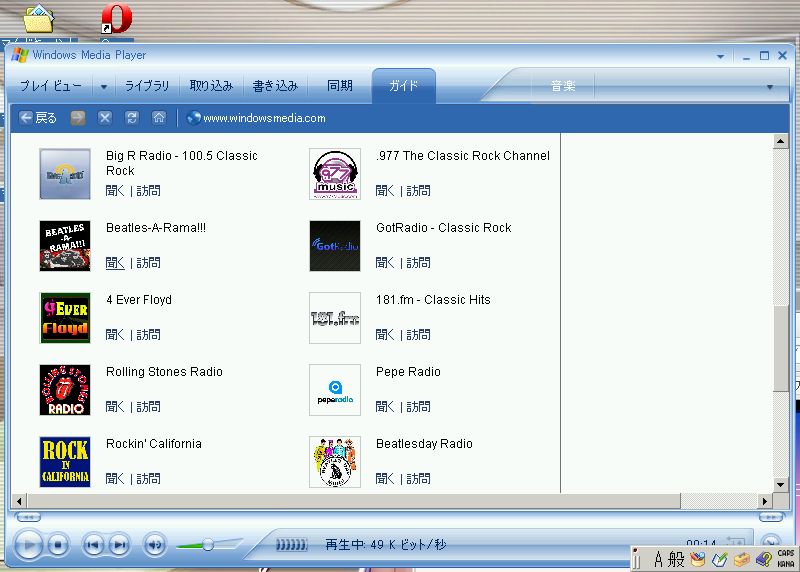800x572 pixels.
Task: Listen (聞く) to GotRadio - Classic Rock
Action: [385, 263]
